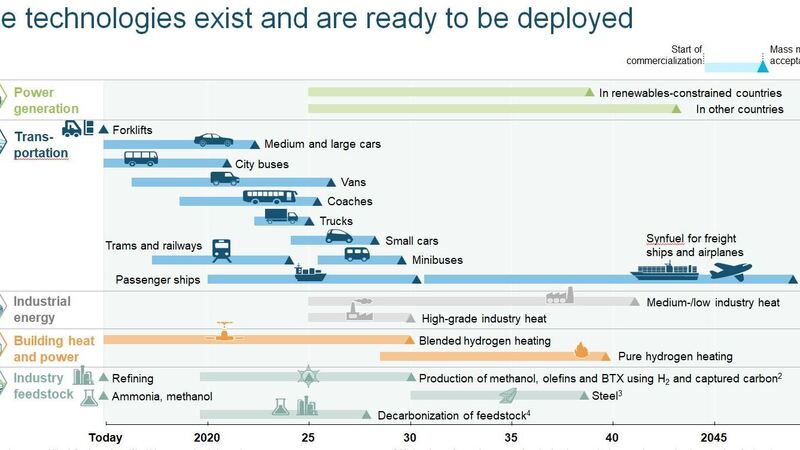
Task: Click the minibus icon
Action: click(x=357, y=254)
